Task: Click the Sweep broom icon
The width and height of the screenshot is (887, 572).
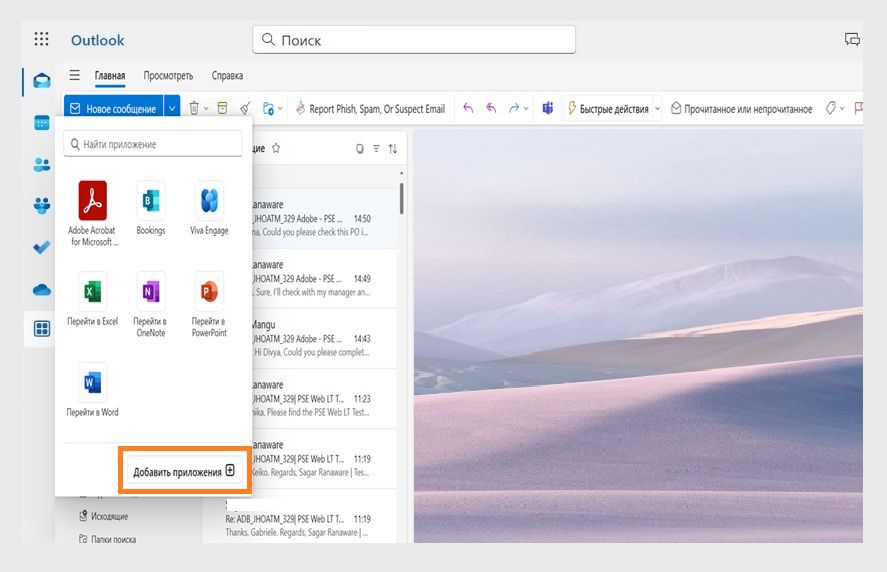Action: pos(245,108)
